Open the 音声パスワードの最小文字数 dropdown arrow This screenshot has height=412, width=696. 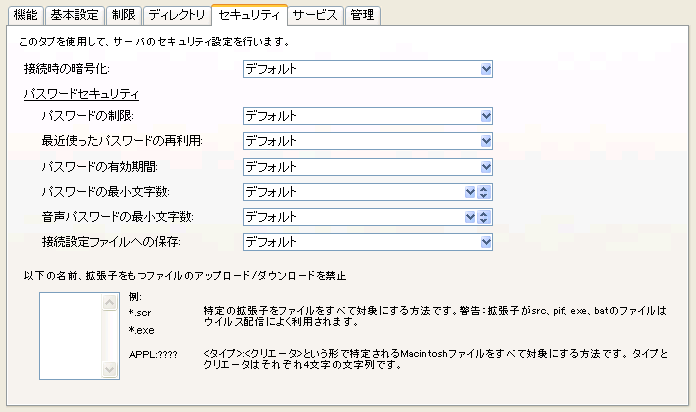[469, 217]
